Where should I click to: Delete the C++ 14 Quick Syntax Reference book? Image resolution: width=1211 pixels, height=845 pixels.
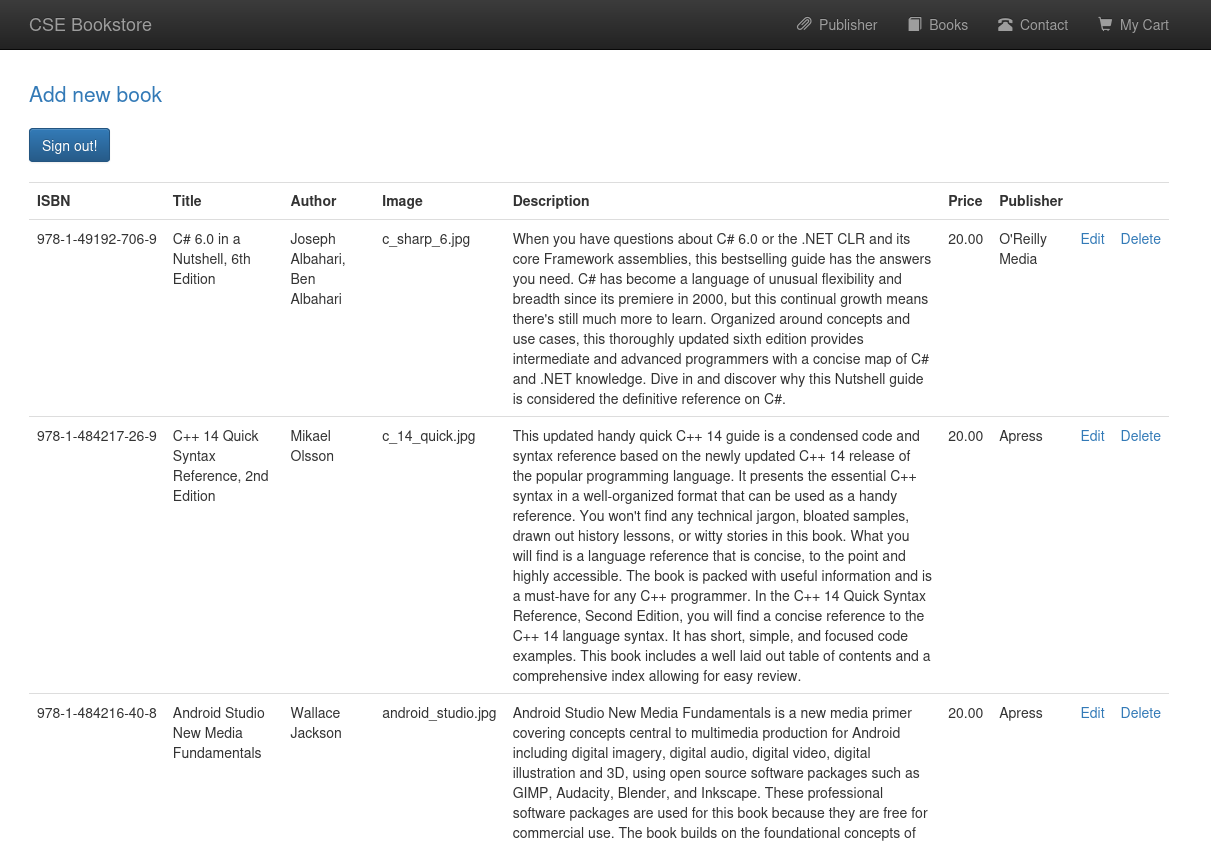(1140, 436)
